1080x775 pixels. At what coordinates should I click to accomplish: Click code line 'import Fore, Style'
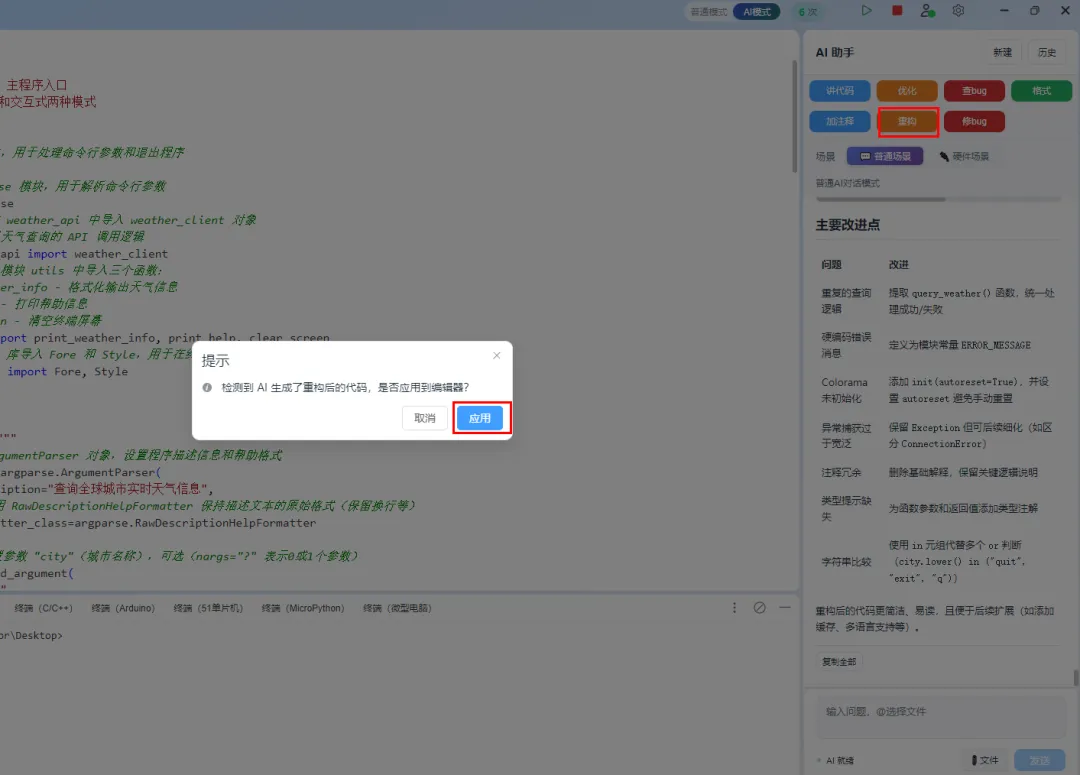pyautogui.click(x=68, y=371)
